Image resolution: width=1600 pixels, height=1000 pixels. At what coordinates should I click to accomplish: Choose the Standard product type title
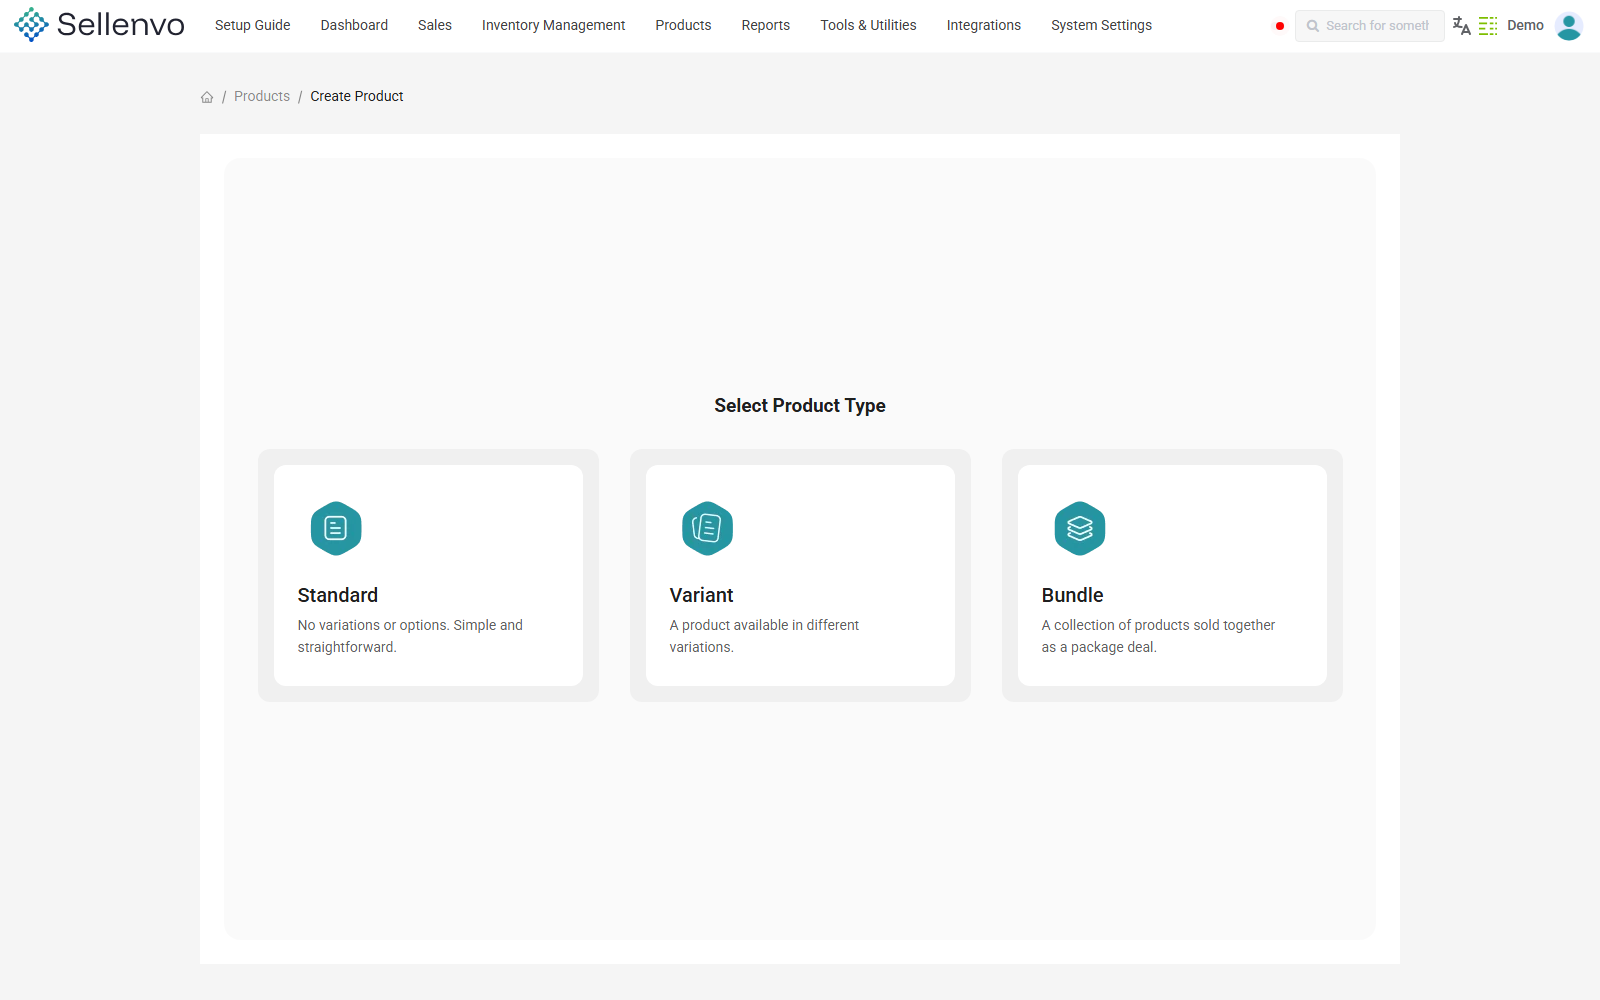[x=338, y=595]
